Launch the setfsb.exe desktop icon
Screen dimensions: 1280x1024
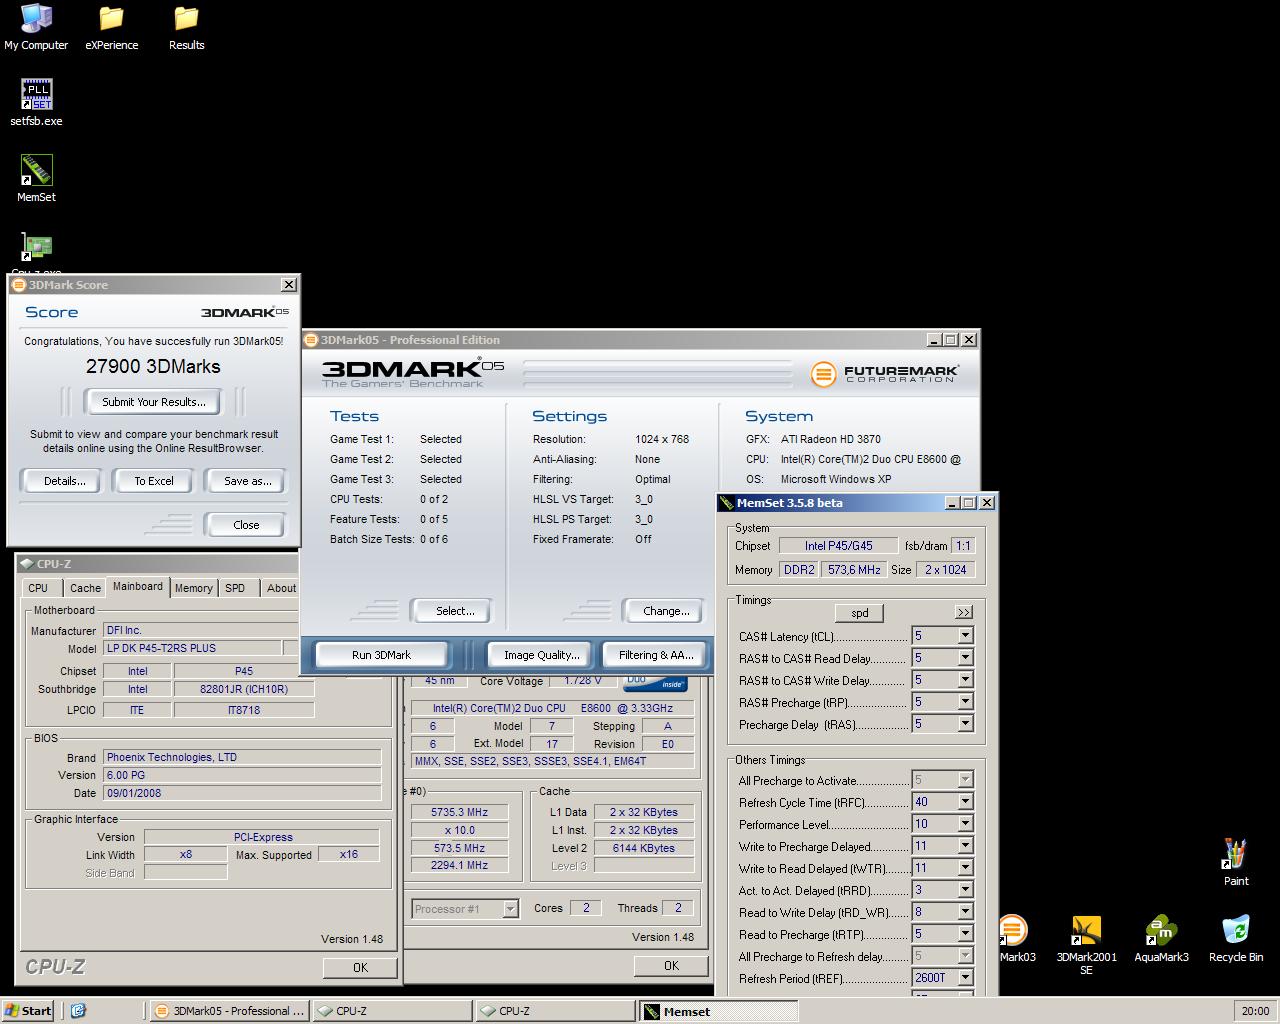point(36,103)
